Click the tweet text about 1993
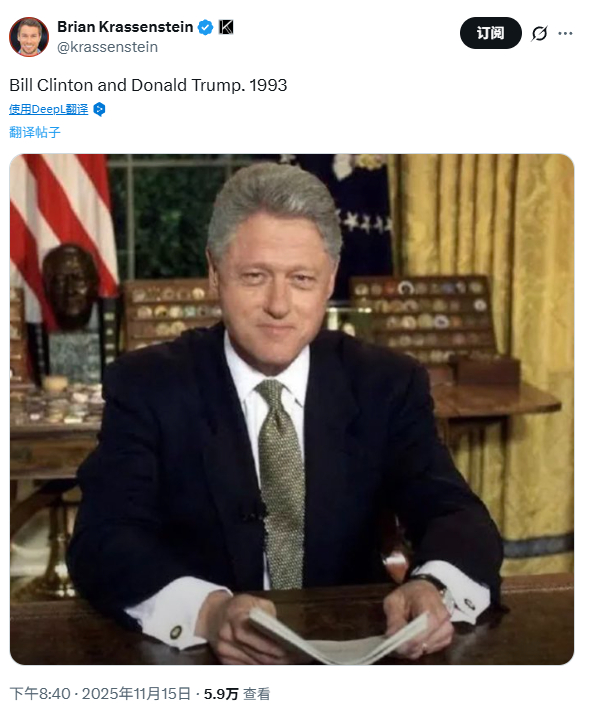The height and width of the screenshot is (706, 590). (x=148, y=85)
